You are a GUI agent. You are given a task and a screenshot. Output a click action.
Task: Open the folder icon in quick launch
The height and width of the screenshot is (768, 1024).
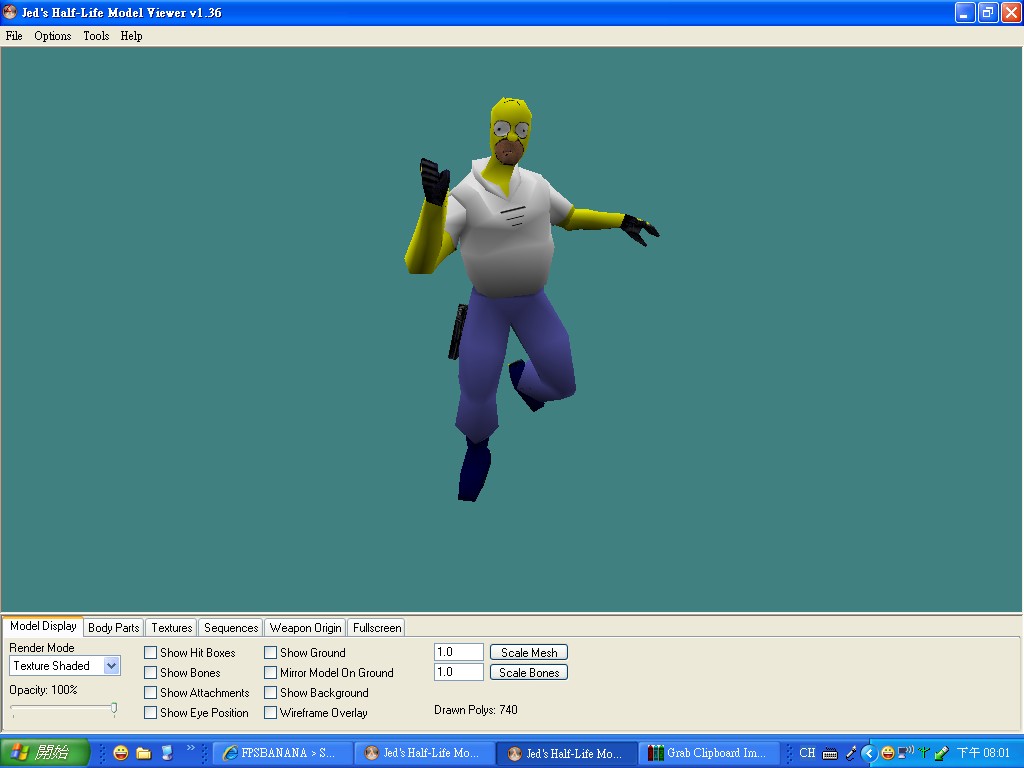tap(144, 753)
